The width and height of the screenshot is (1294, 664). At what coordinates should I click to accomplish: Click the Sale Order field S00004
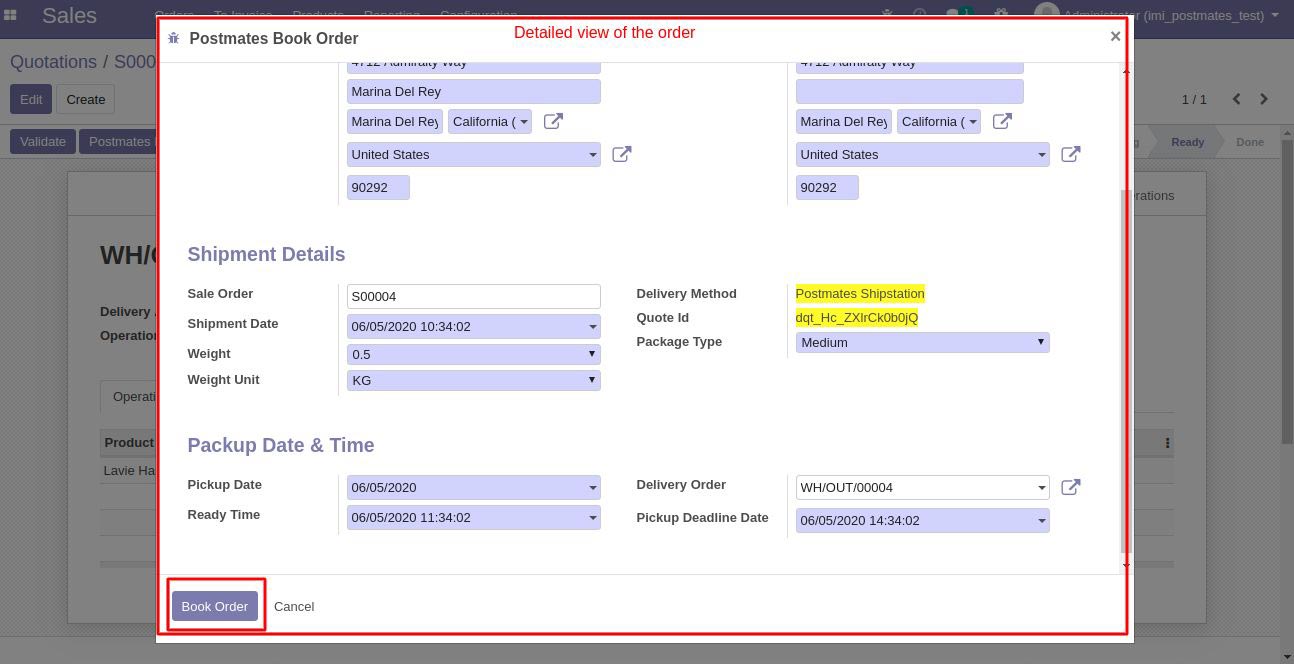click(x=474, y=296)
